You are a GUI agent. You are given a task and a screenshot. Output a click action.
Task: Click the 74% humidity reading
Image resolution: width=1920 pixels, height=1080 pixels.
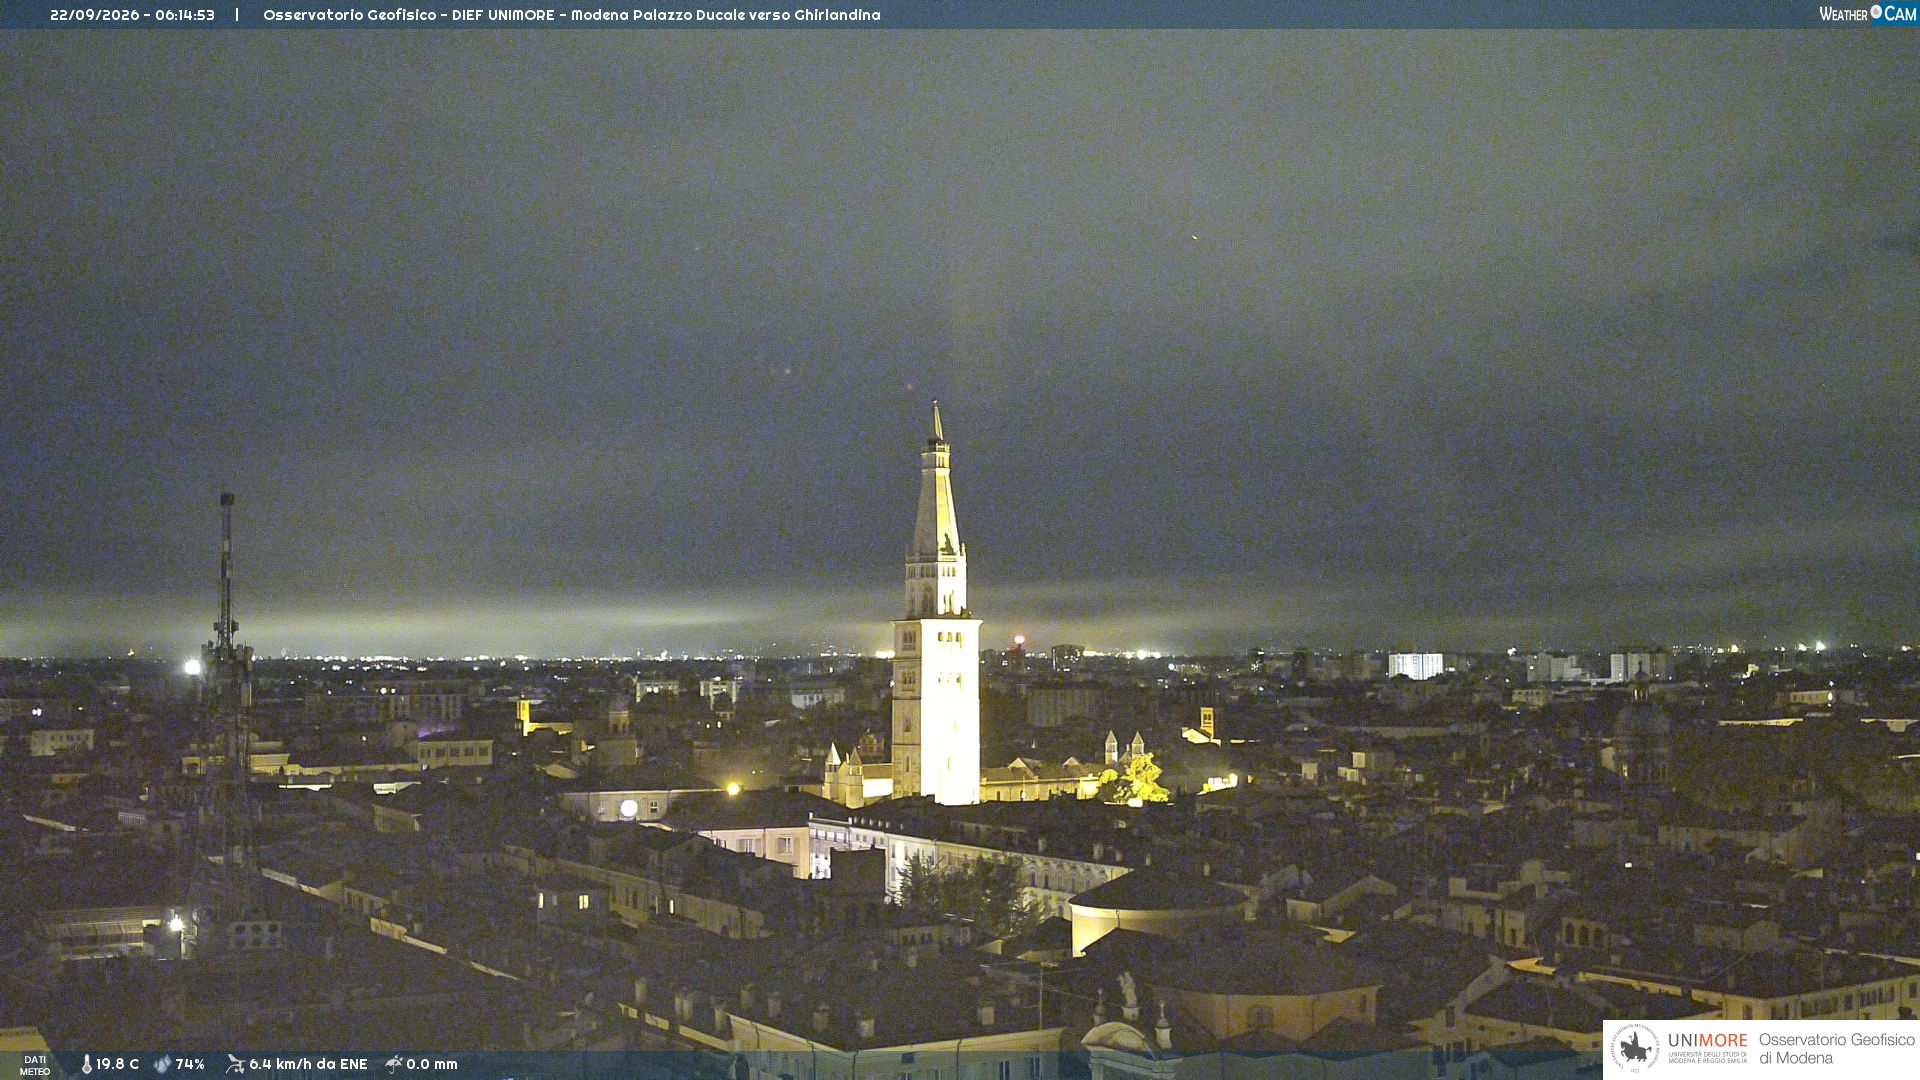tap(190, 1064)
